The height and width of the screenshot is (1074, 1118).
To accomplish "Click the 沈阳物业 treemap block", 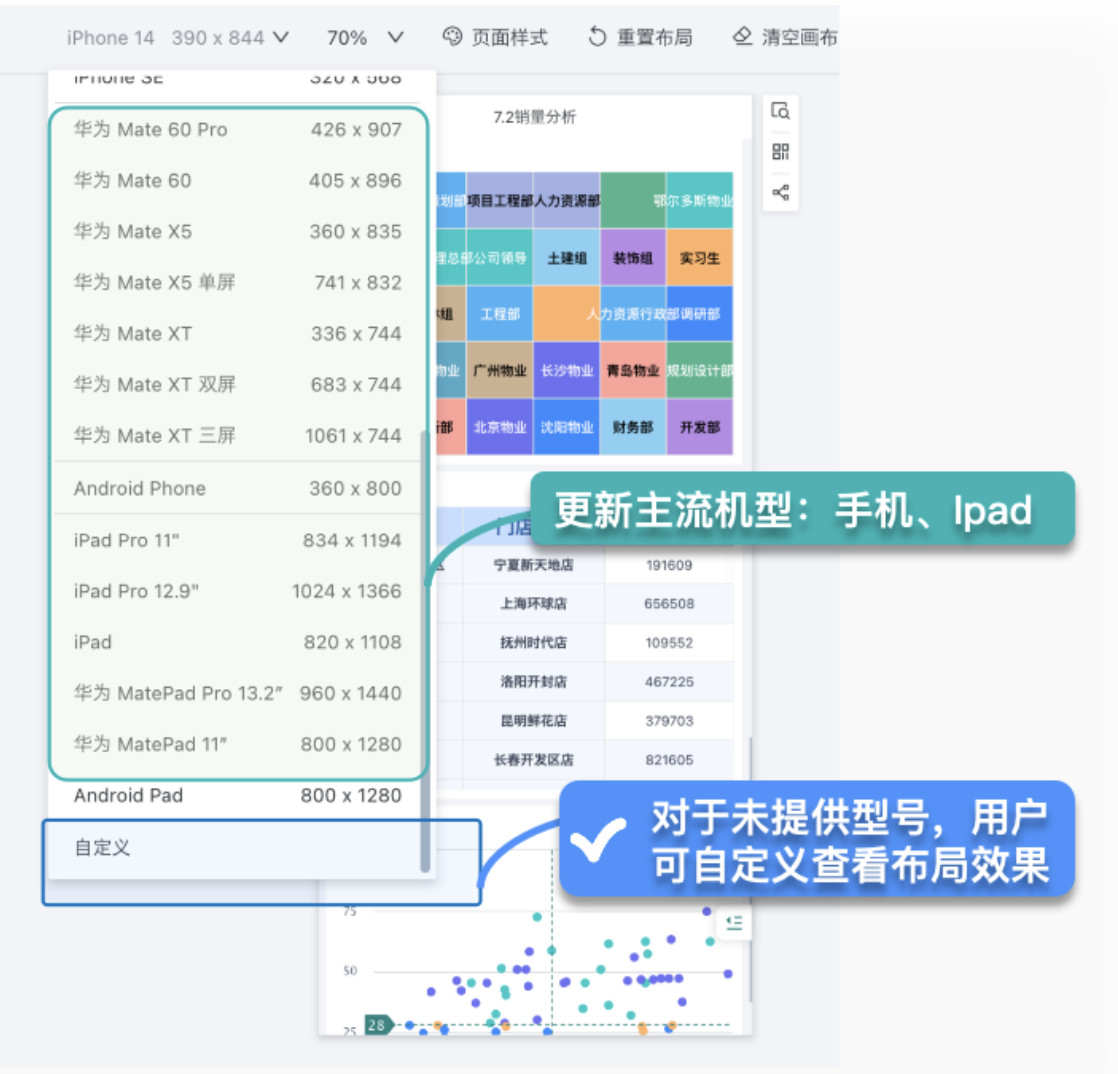I will tap(567, 427).
